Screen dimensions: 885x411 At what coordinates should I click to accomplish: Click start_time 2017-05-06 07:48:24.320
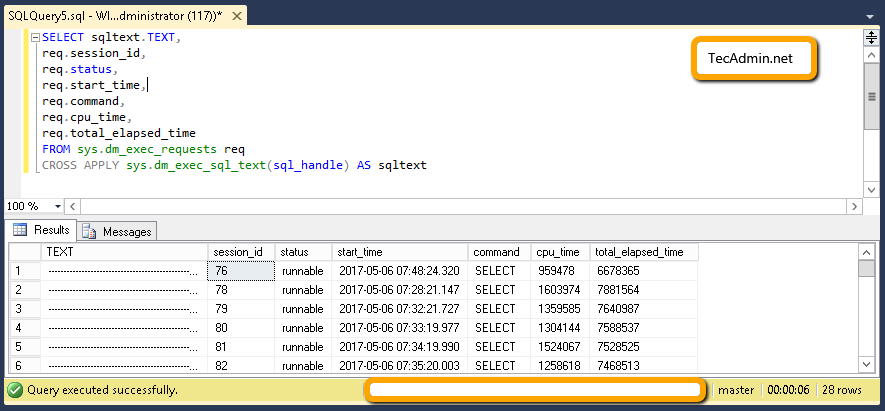[400, 271]
